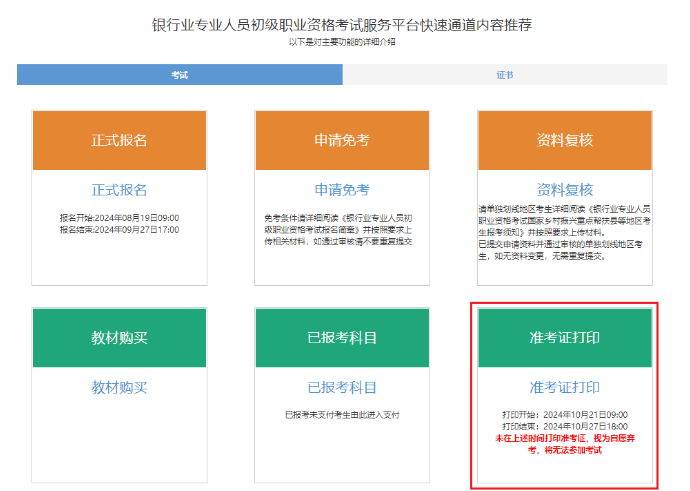Click the orange 正式报名 header banner
690x491 pixels.
point(119,140)
